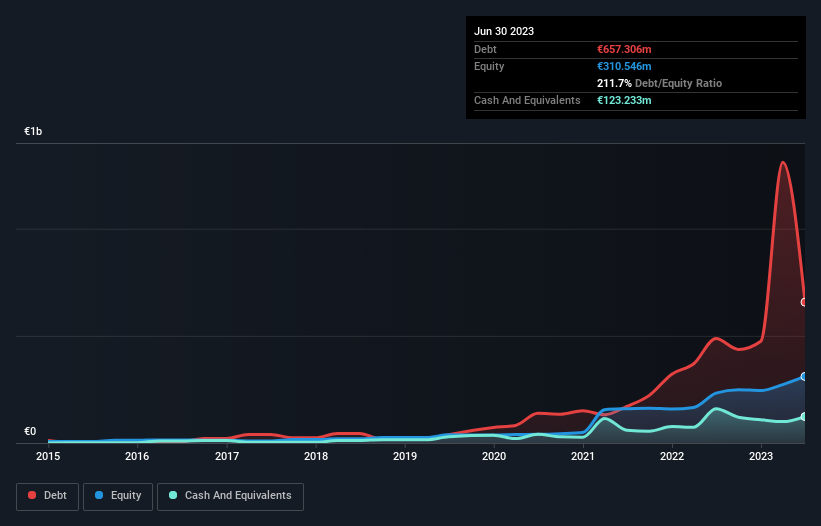Click the Equity row label in tooltip
This screenshot has width=821, height=526.
(489, 66)
